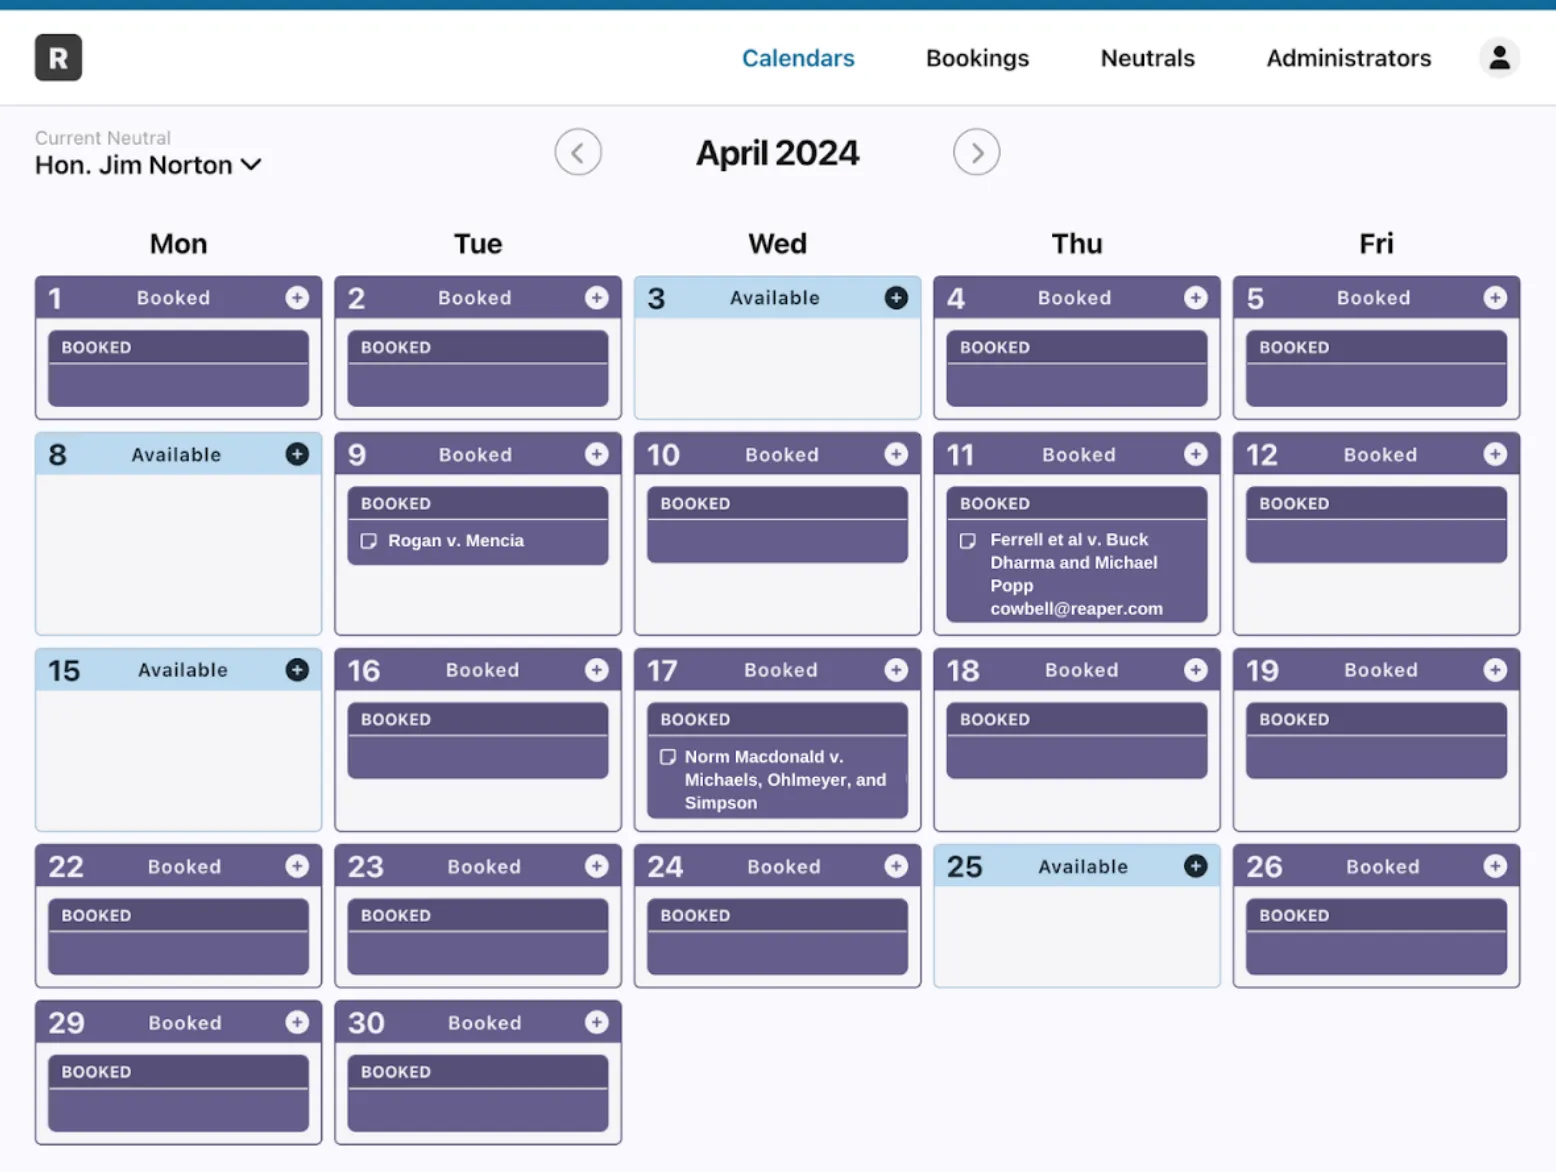Add booking on April 25 plus icon

coord(1195,866)
